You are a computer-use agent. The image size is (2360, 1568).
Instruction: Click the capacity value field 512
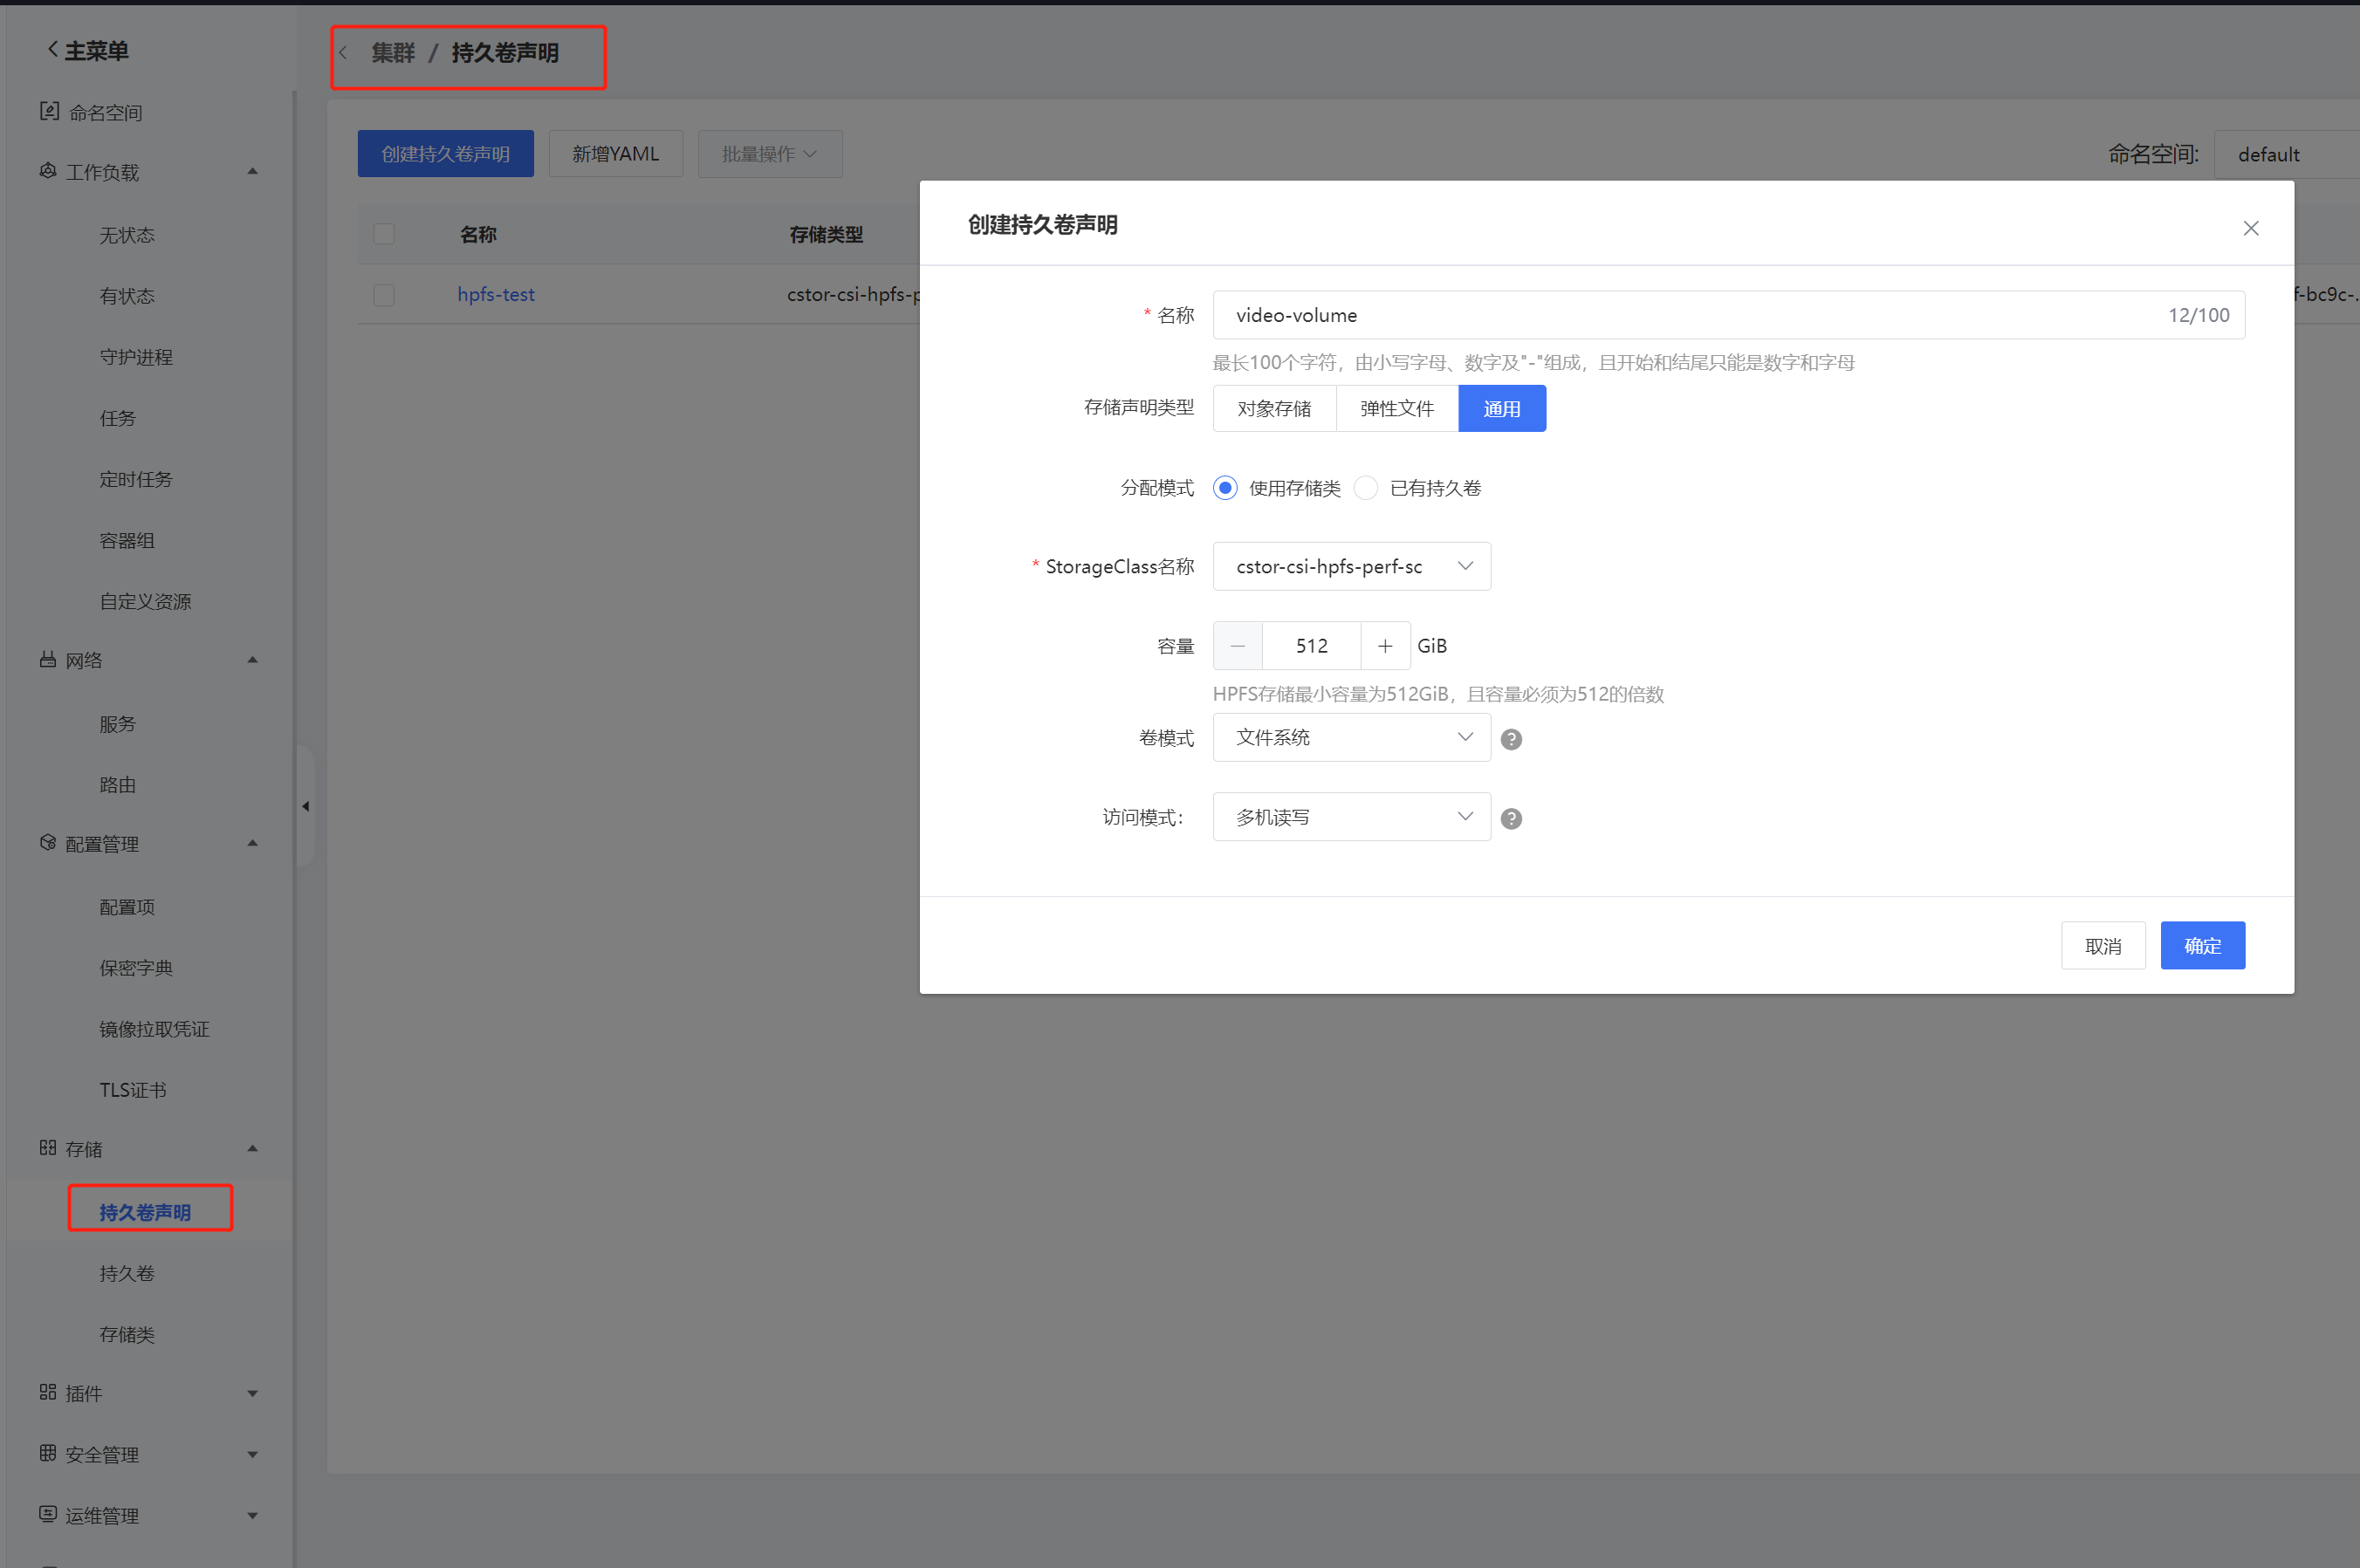pyautogui.click(x=1312, y=646)
